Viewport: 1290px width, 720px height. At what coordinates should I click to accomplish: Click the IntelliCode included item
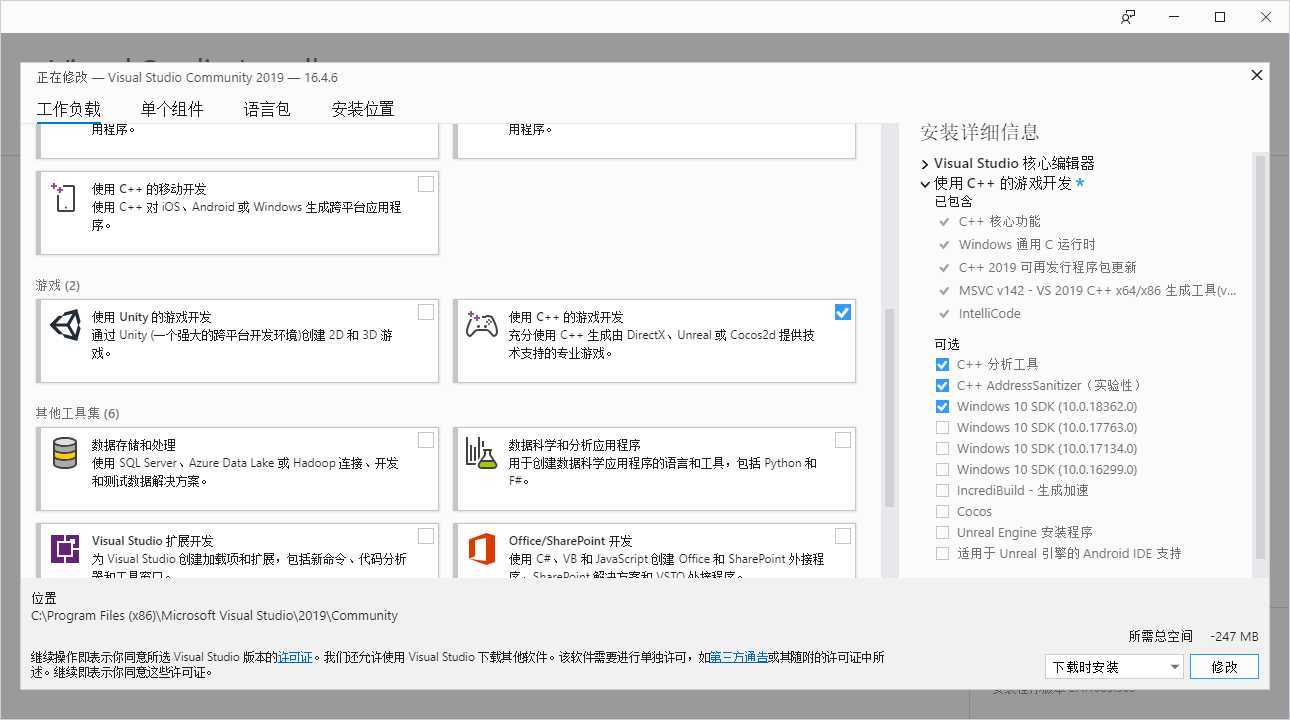990,314
